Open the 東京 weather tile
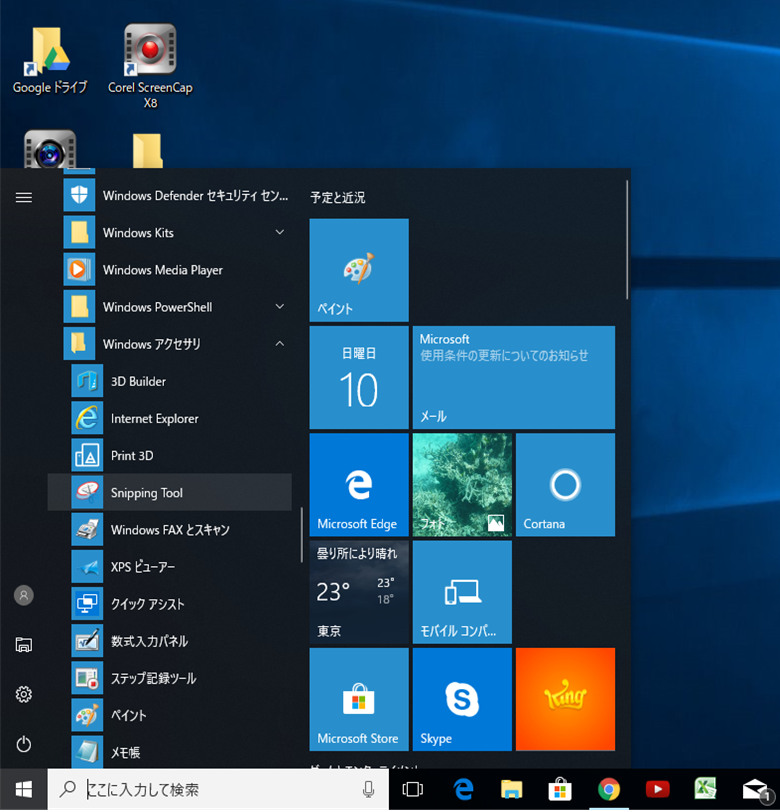 pyautogui.click(x=359, y=592)
